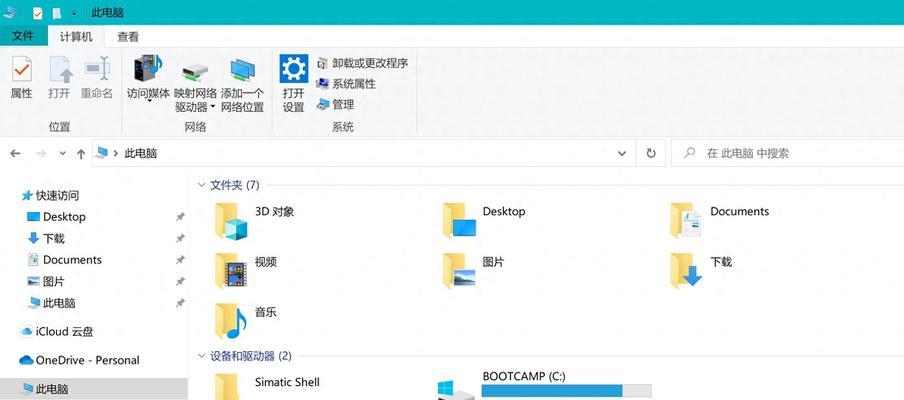Image resolution: width=904 pixels, height=400 pixels.
Task: Open the 文件 menu tab
Action: (x=23, y=36)
